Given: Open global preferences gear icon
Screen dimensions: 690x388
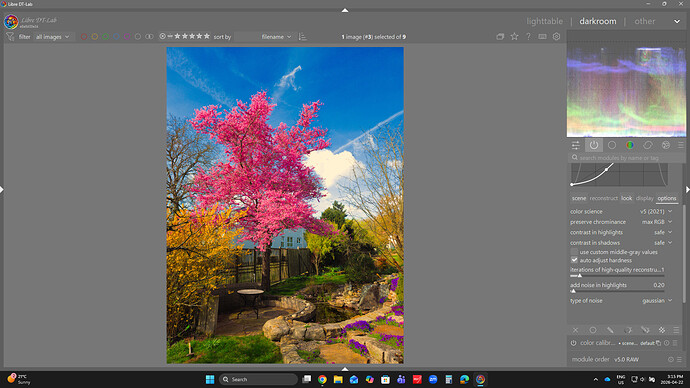Looking at the screenshot, I should [556, 37].
